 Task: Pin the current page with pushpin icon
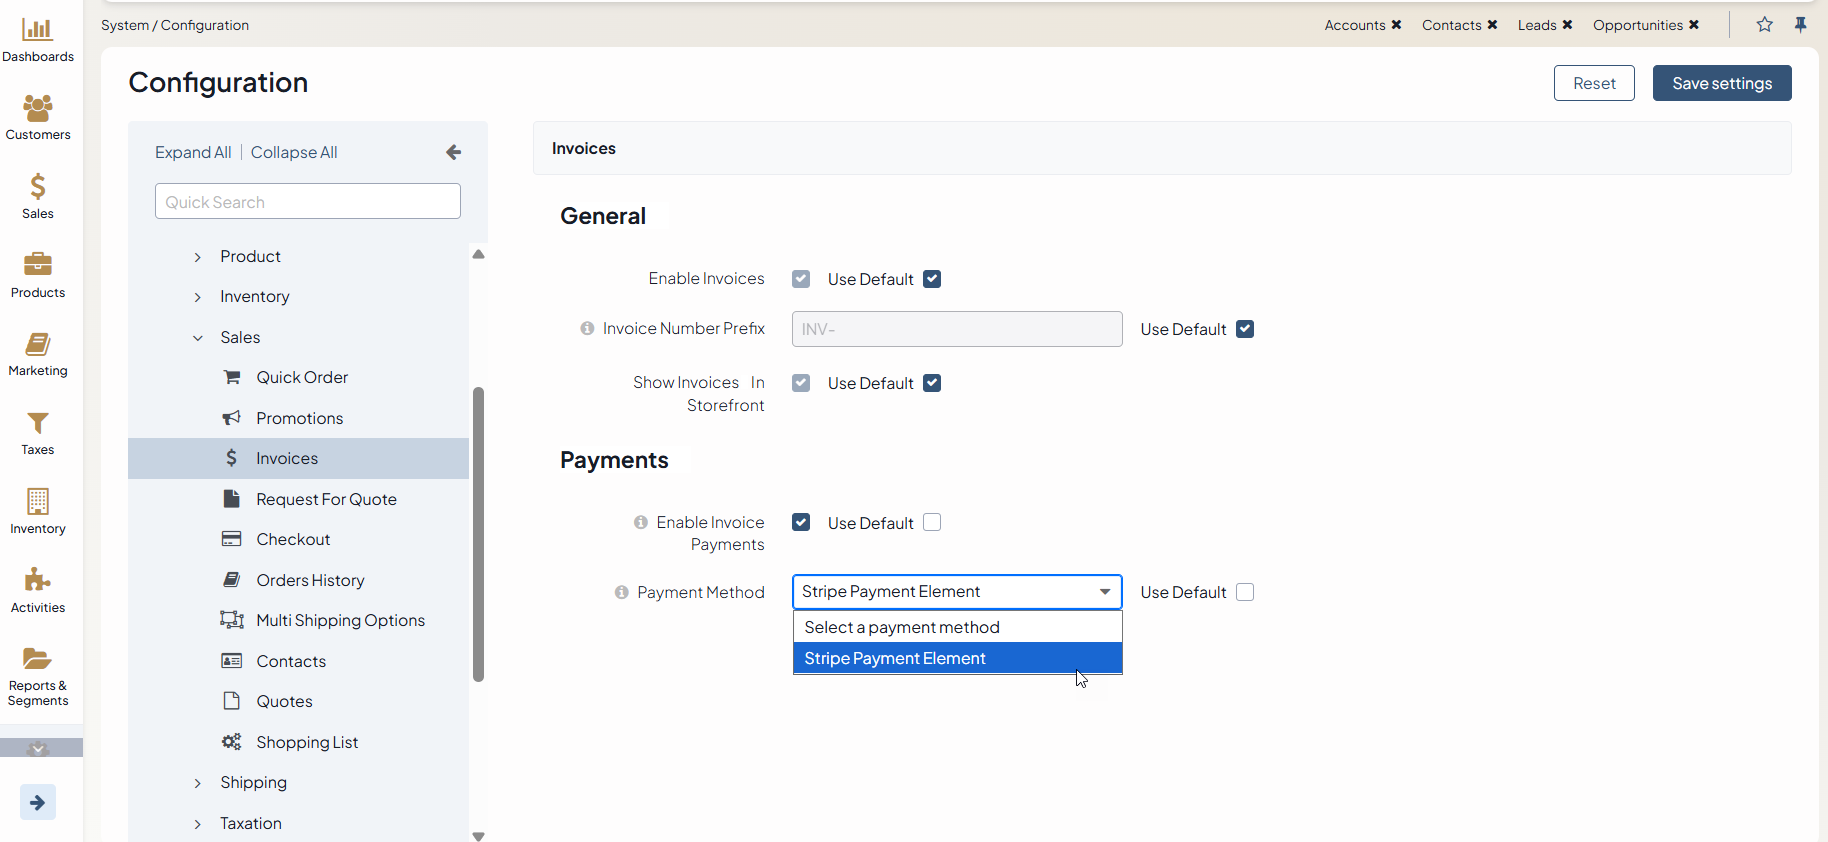[1801, 25]
